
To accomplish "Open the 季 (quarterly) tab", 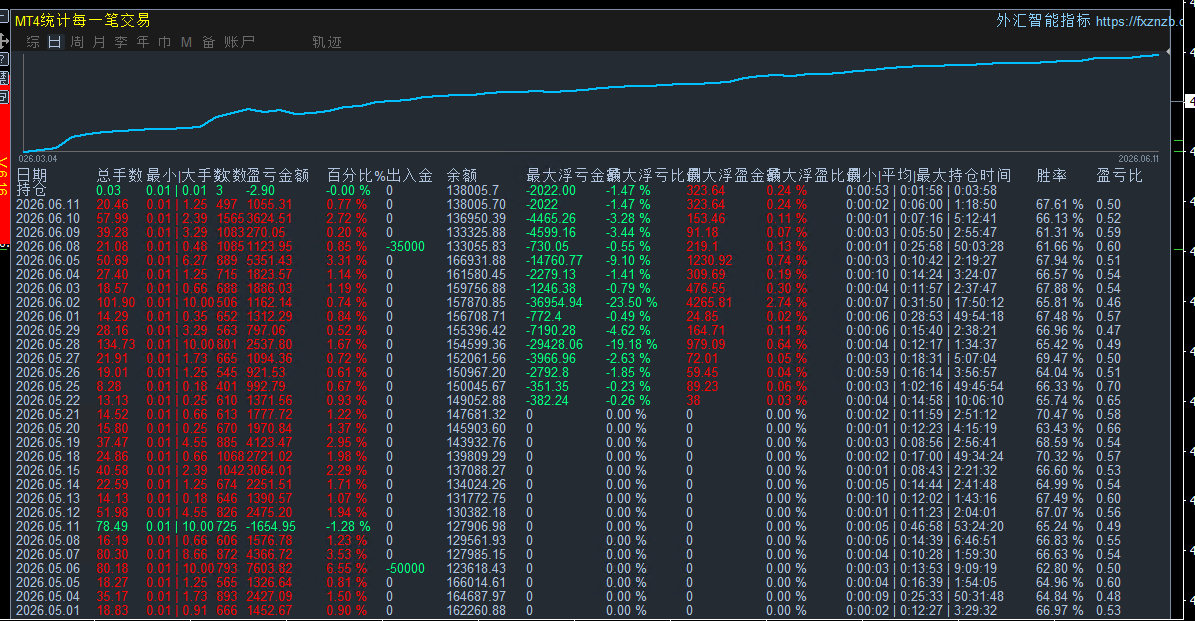I will (x=121, y=42).
